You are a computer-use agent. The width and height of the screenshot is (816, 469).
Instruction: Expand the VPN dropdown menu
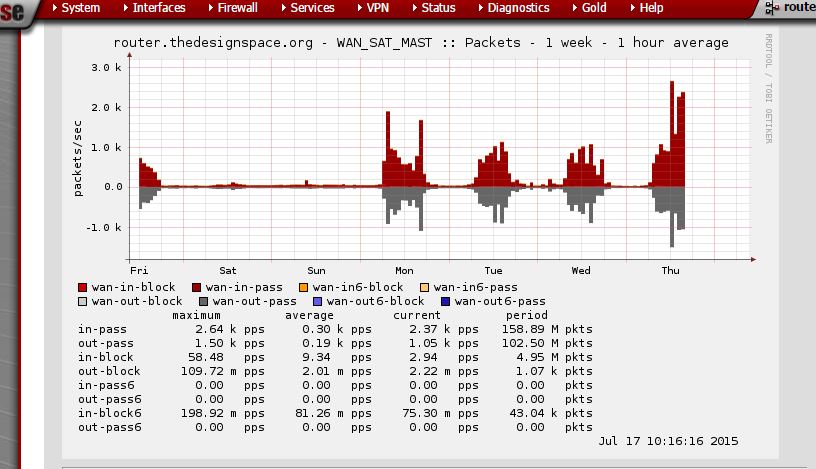click(377, 8)
